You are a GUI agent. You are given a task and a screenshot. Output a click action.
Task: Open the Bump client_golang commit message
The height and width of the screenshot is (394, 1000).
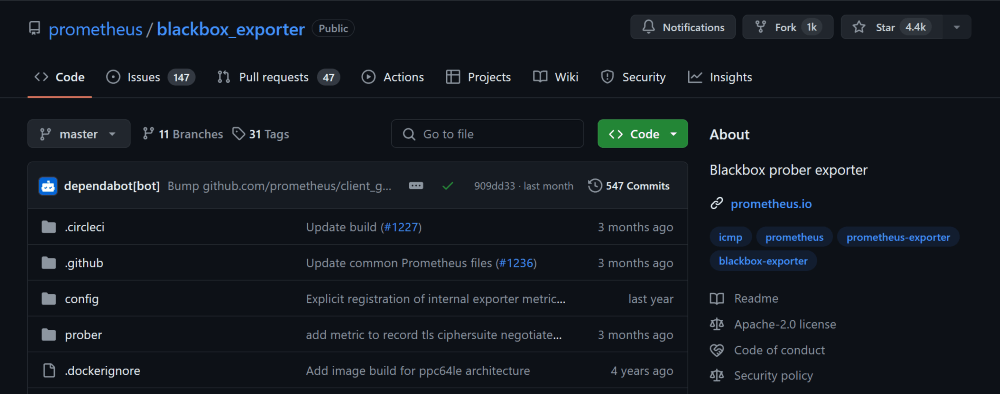(x=280, y=186)
